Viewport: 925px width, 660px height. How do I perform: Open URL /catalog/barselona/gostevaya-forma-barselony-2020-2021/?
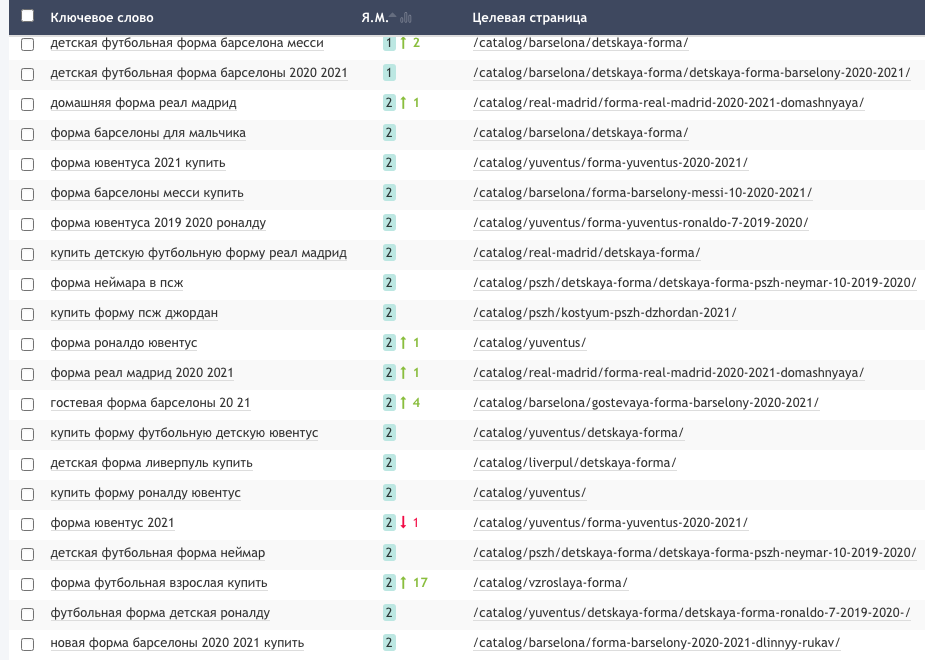point(646,403)
